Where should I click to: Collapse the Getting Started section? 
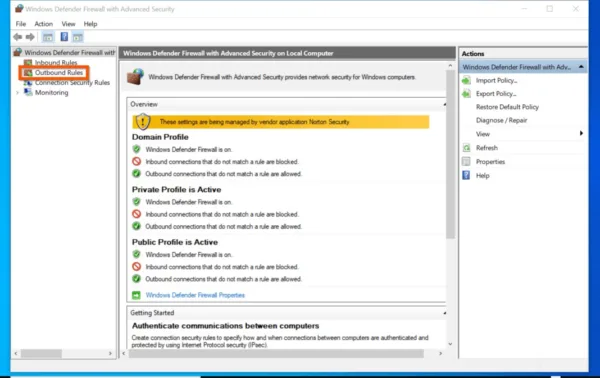[444, 313]
